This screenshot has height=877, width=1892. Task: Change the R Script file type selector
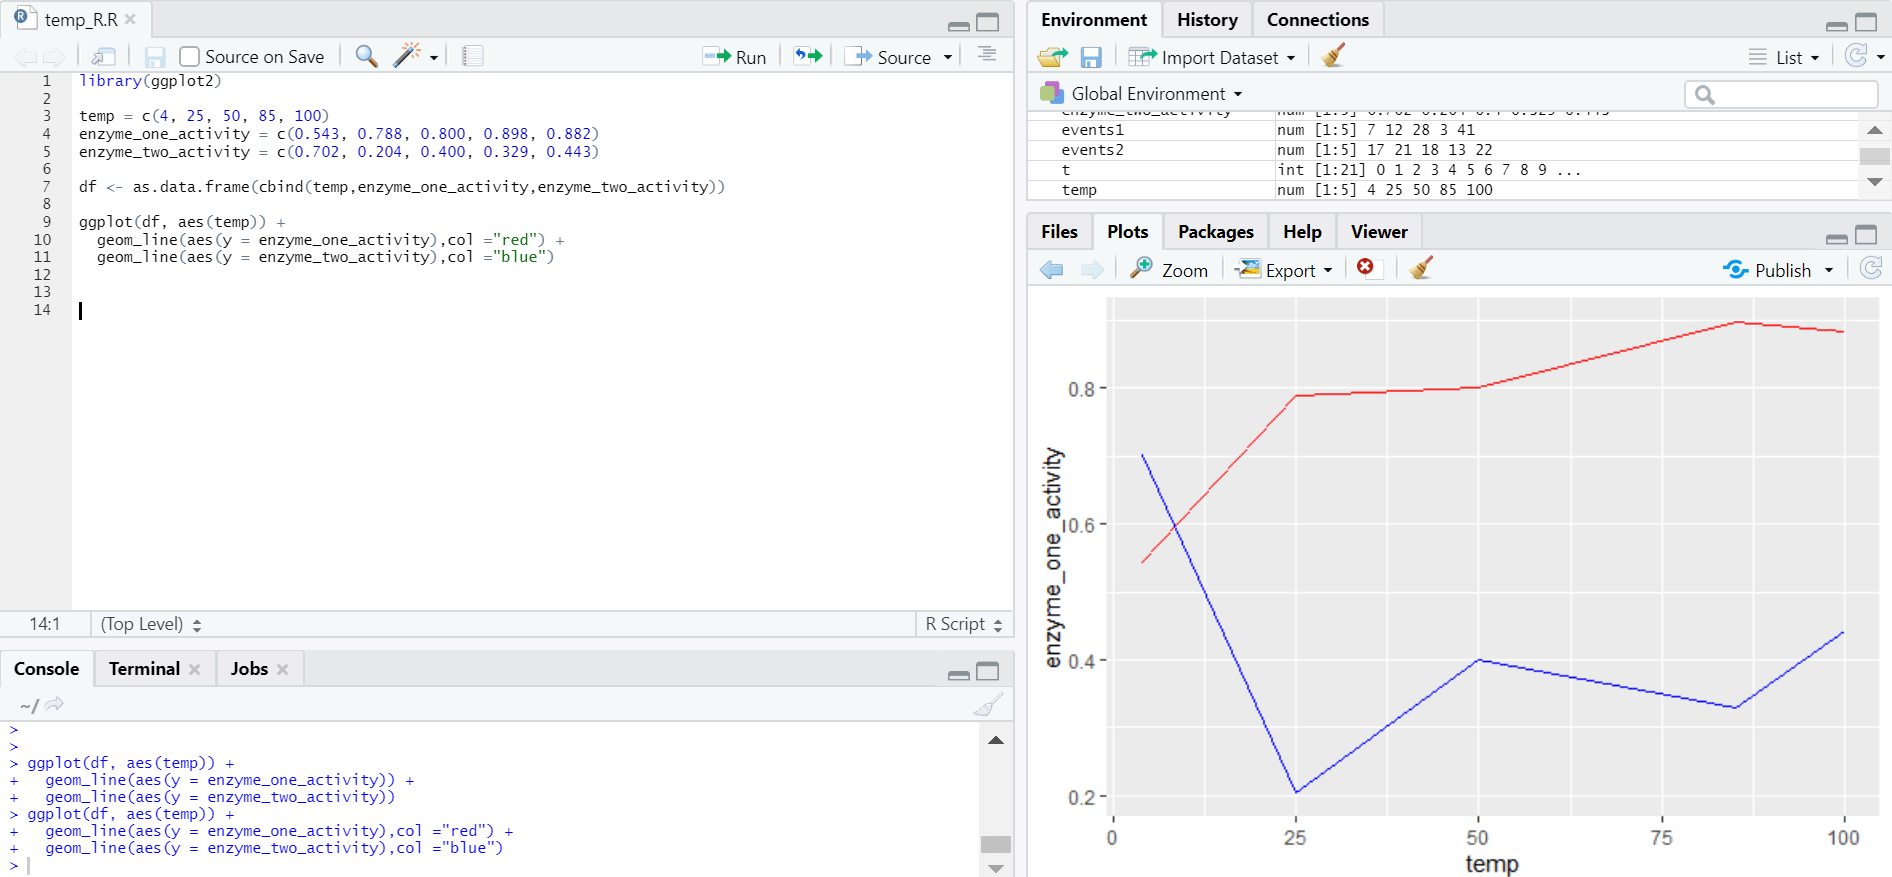point(964,624)
